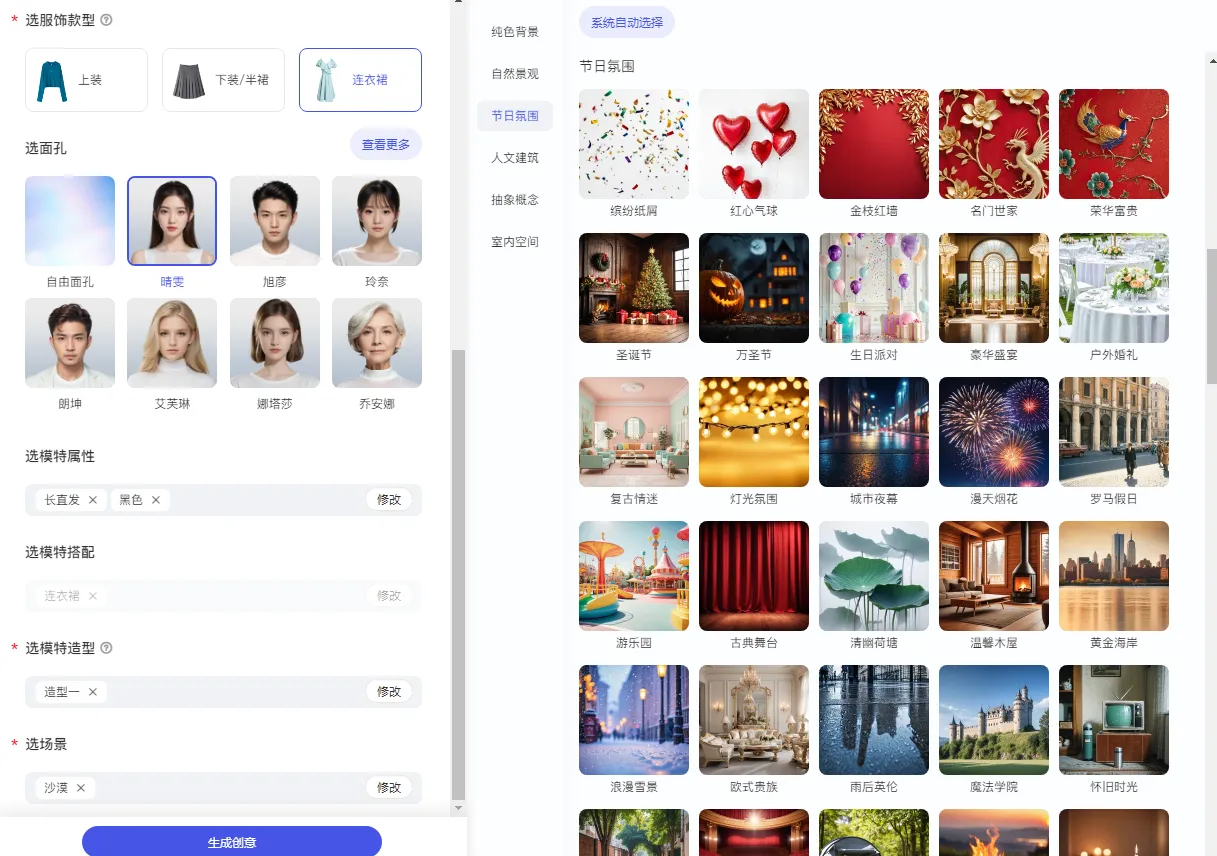Viewport: 1217px width, 856px height.
Task: Select the 金枝红墙 scene thumbnail
Action: [874, 144]
